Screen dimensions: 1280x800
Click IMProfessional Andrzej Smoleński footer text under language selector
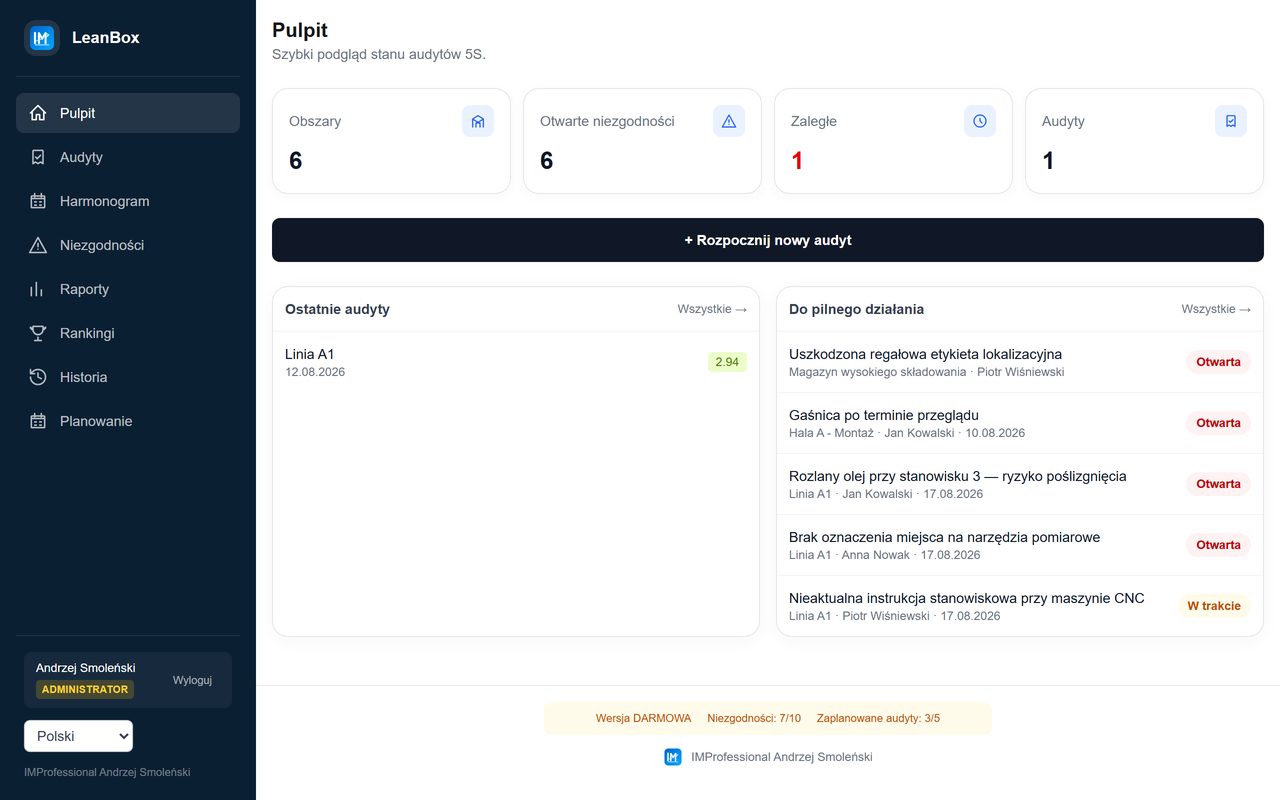click(x=107, y=772)
